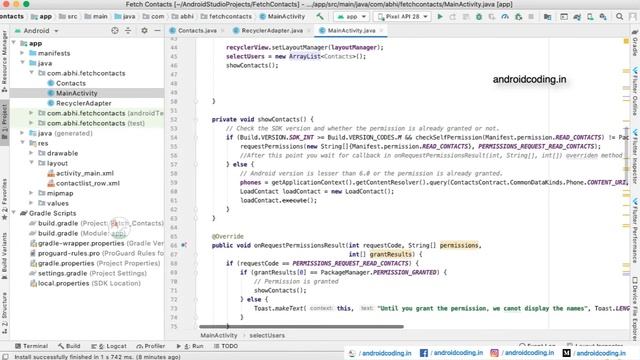Click Sync Project with Gradle Files icon
Screen dimensions: 640x360
pyautogui.click(x=577, y=17)
